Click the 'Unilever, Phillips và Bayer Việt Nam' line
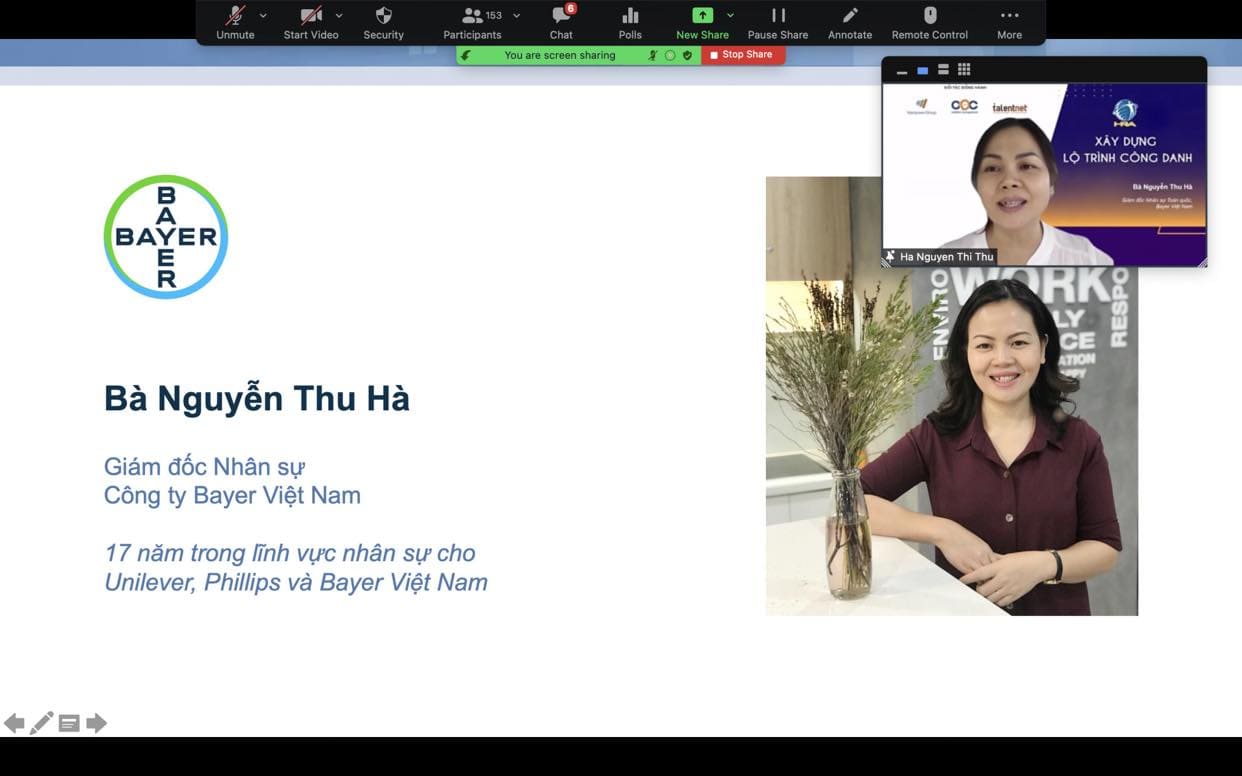This screenshot has width=1242, height=776. (x=296, y=582)
